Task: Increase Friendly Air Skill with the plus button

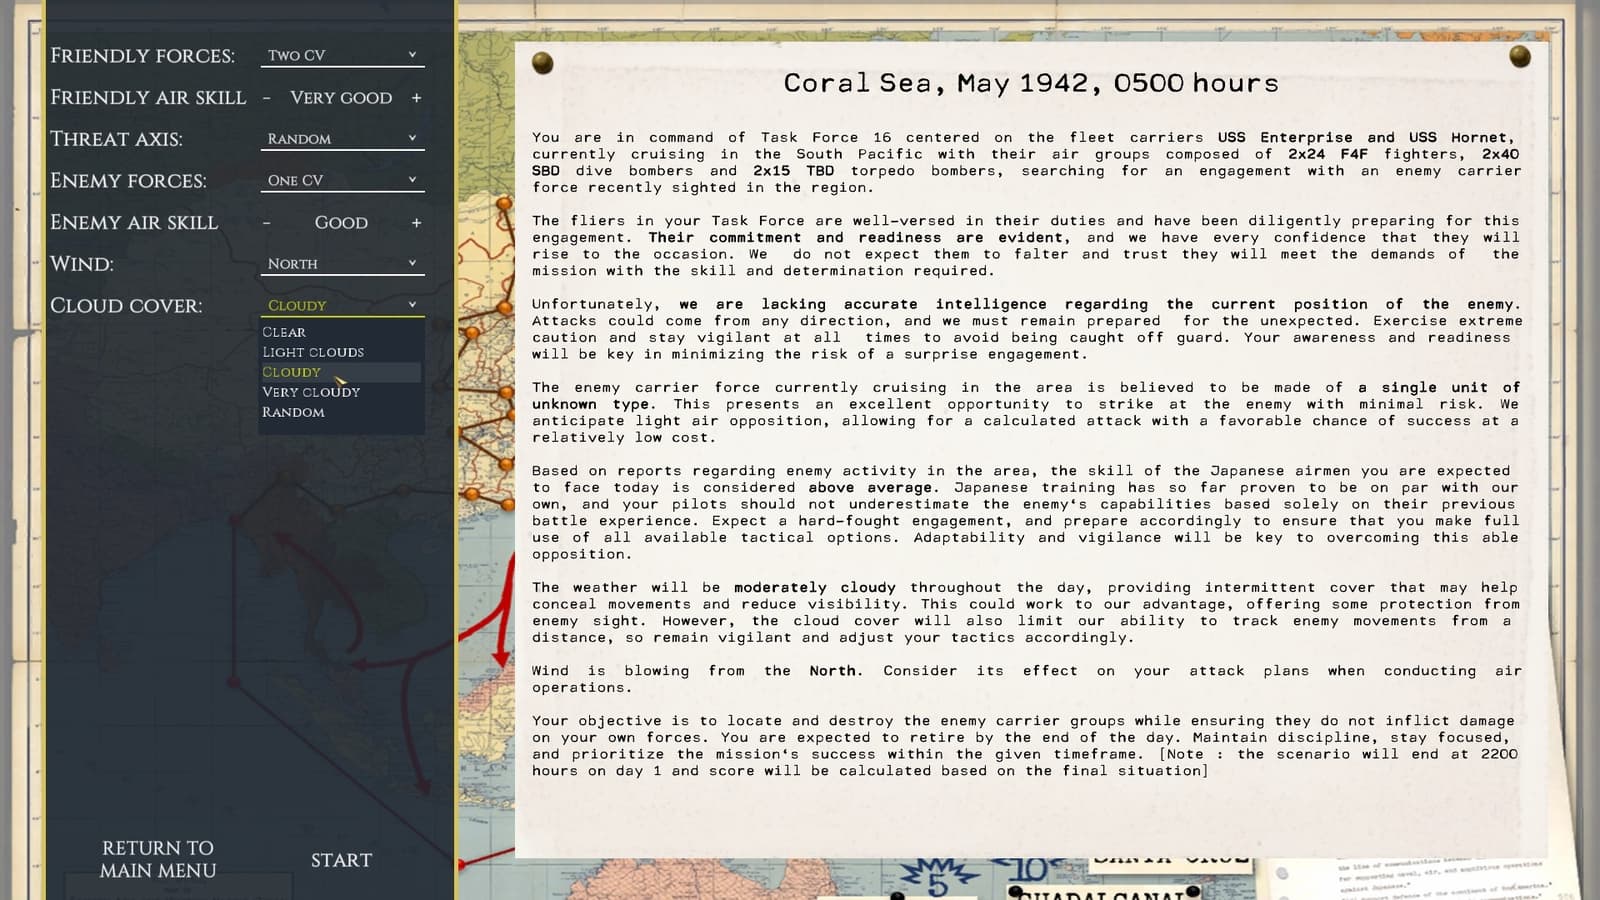Action: point(416,98)
